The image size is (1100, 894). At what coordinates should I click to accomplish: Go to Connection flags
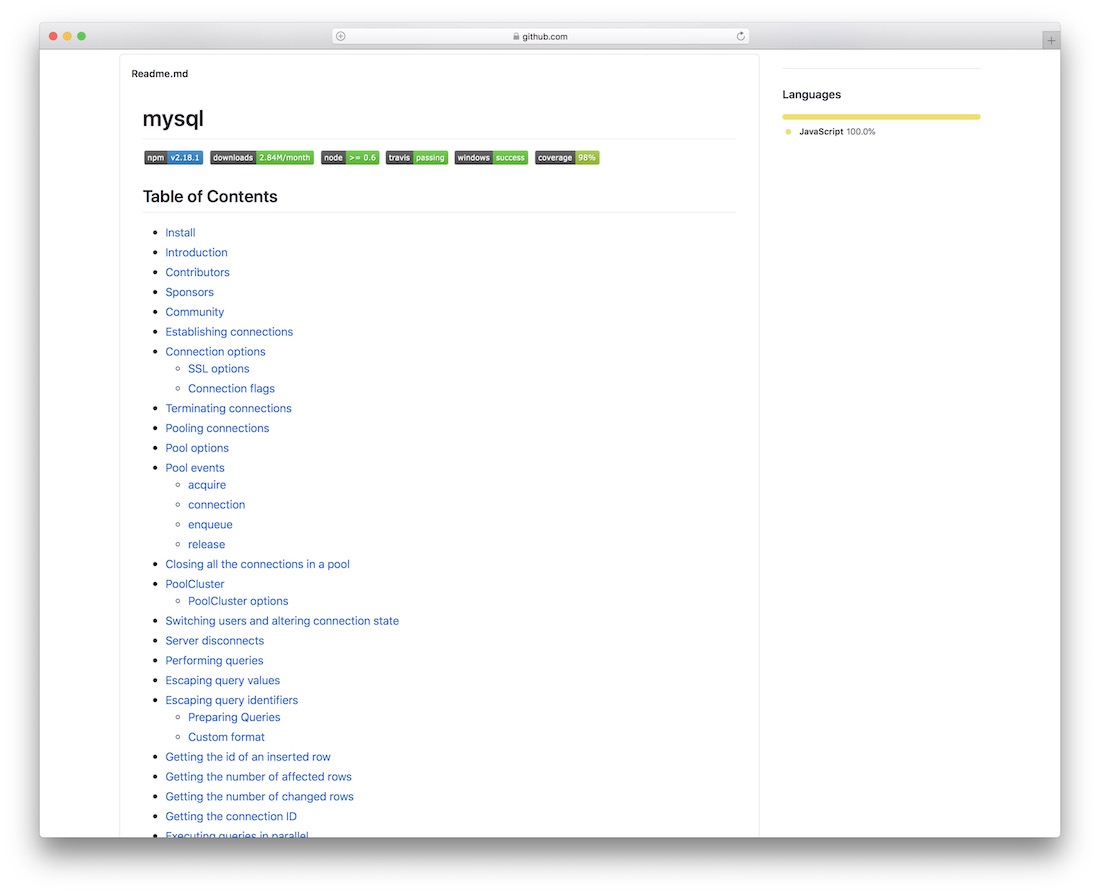tap(232, 389)
